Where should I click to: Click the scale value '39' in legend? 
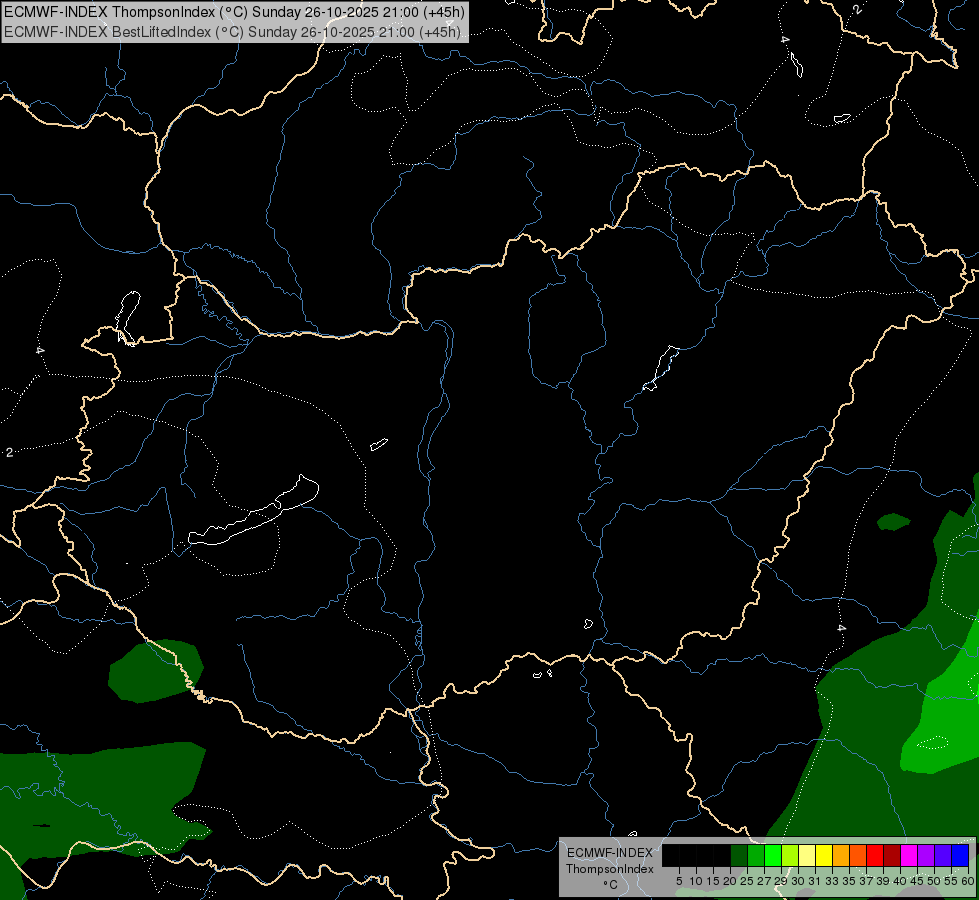883,881
